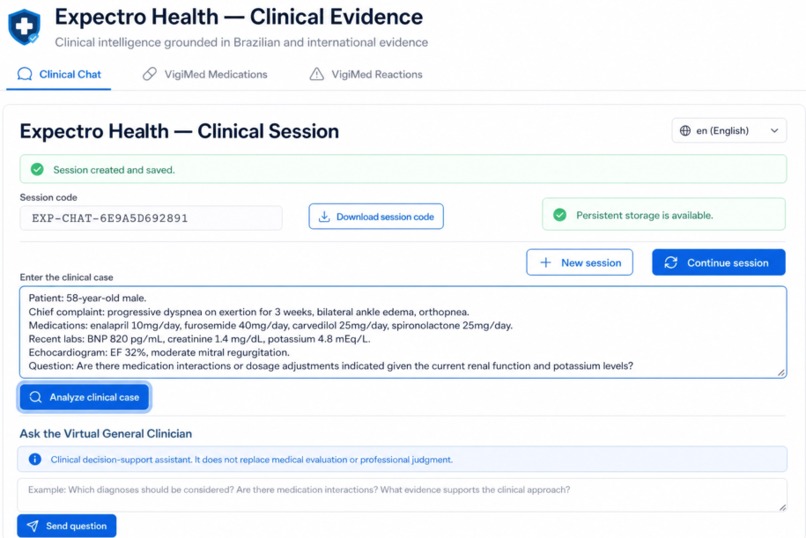Click the 'Ask the Virtual General Clinician' heading
The width and height of the screenshot is (806, 538).
(106, 434)
